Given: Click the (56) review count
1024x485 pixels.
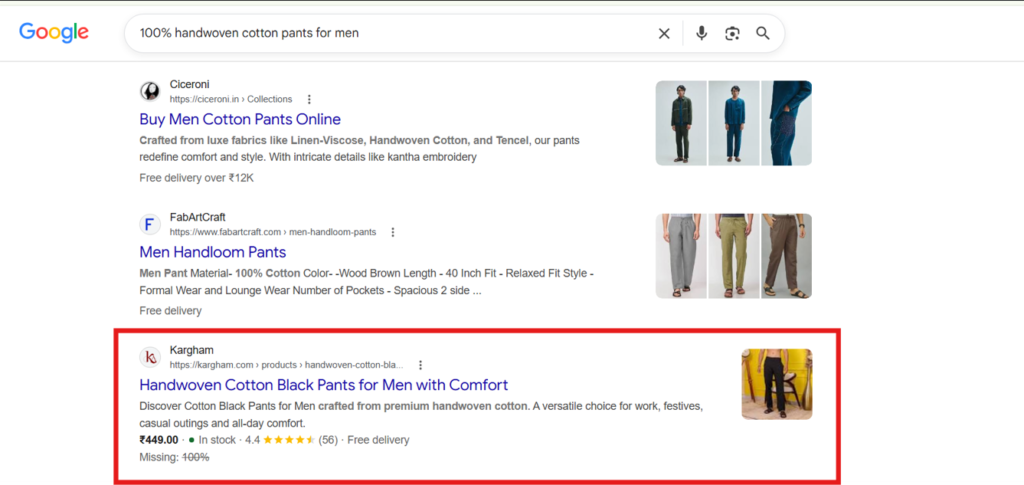Looking at the screenshot, I should point(328,440).
